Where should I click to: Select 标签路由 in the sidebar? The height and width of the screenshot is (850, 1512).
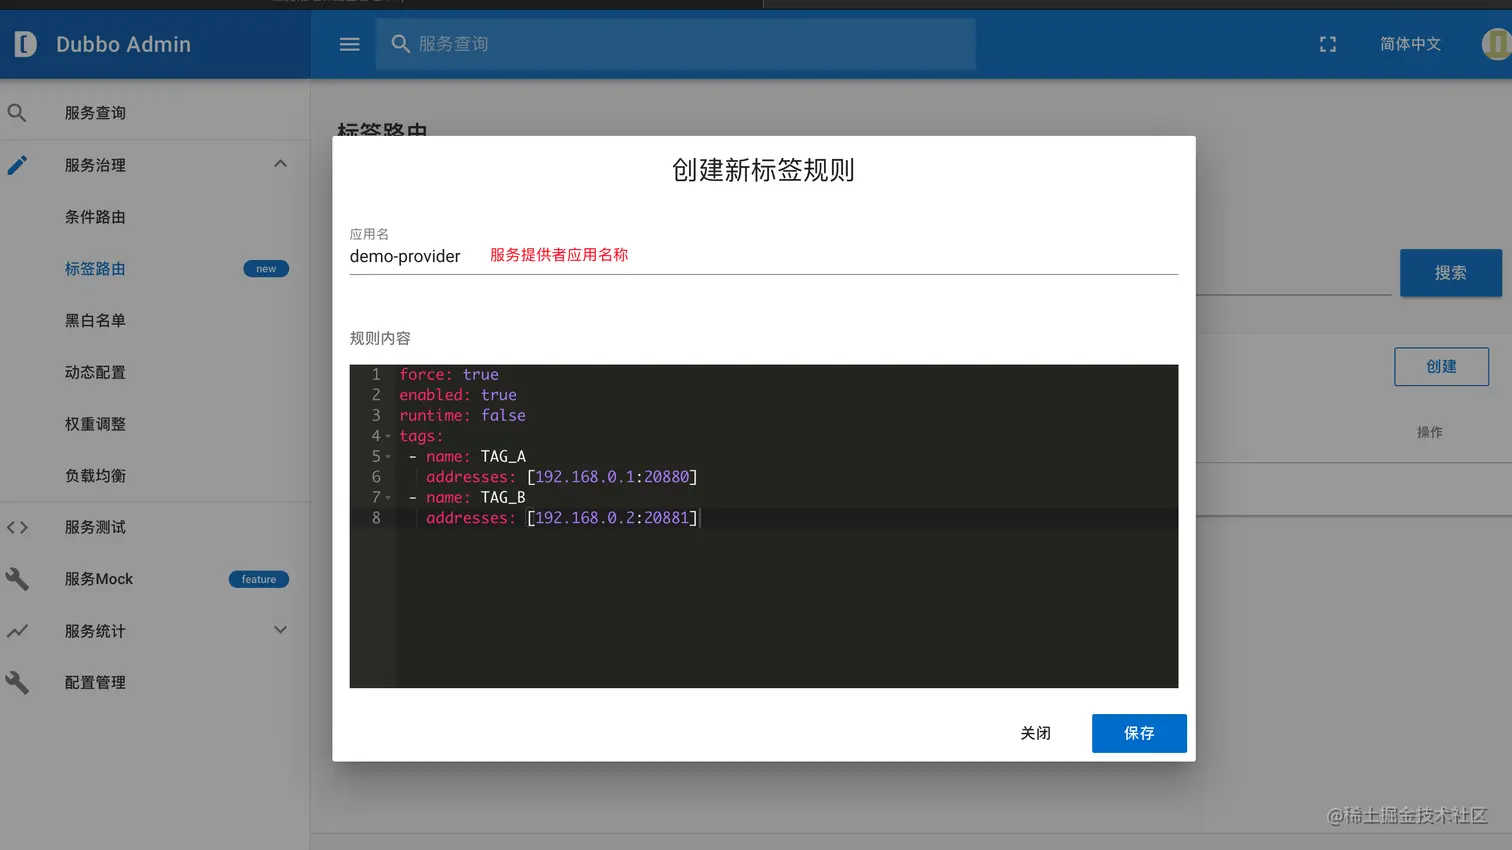[x=95, y=269]
